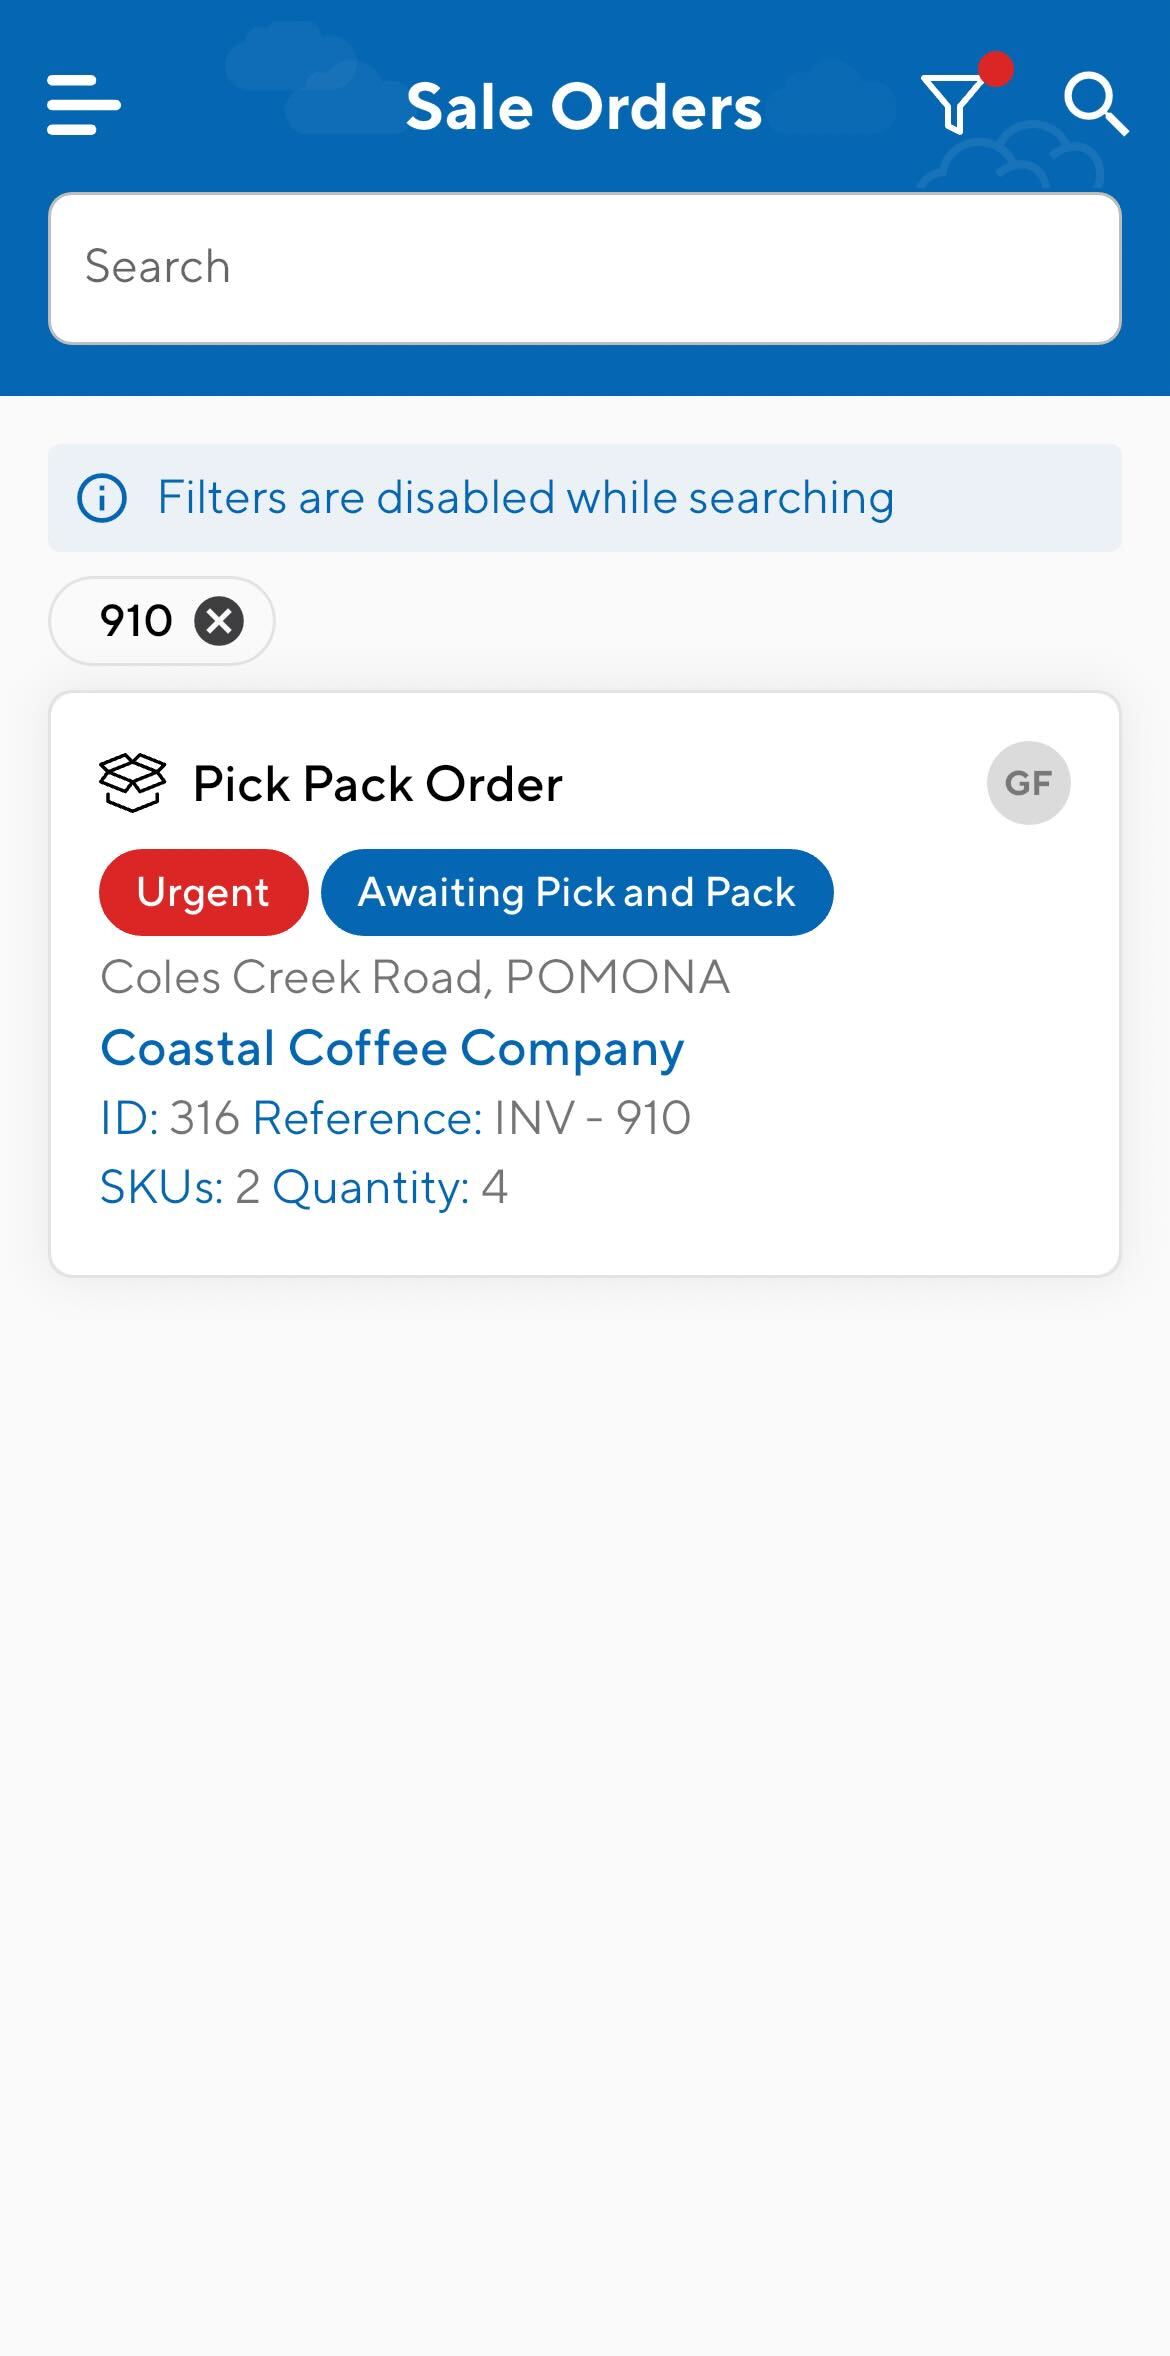
Task: Tap the Sale Orders page title
Action: click(584, 107)
